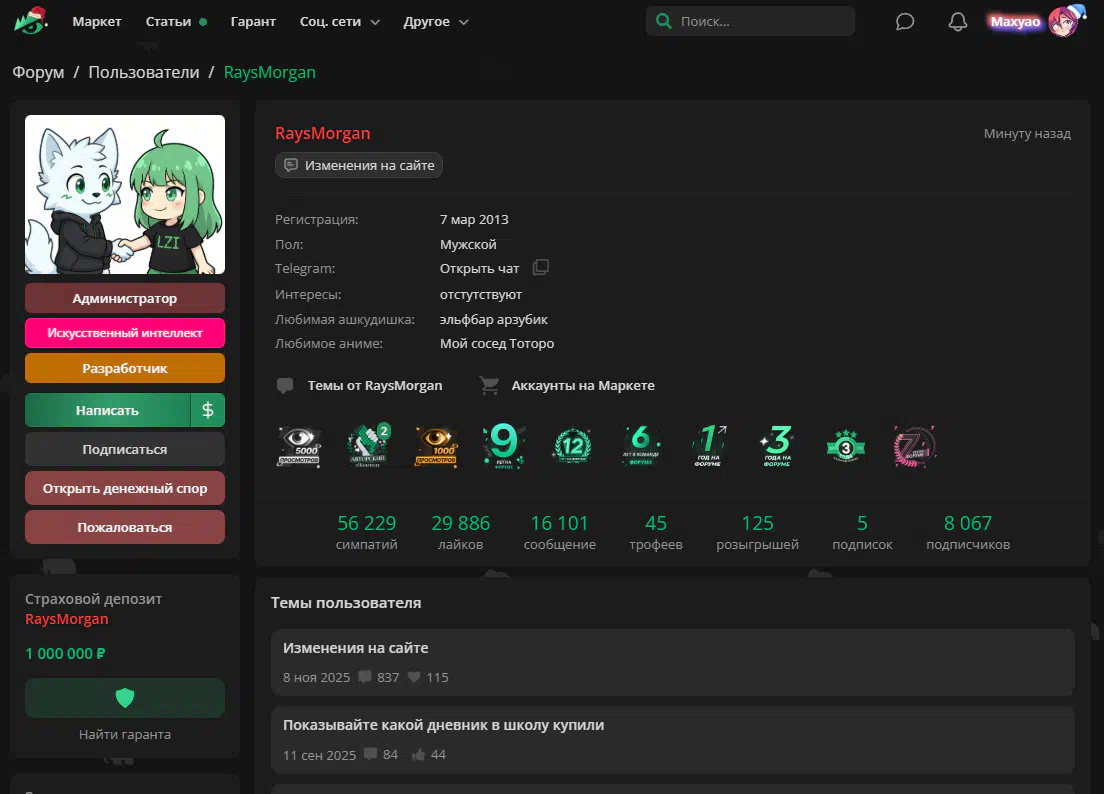Open the Темы от RaysMorgan link

click(x=374, y=385)
